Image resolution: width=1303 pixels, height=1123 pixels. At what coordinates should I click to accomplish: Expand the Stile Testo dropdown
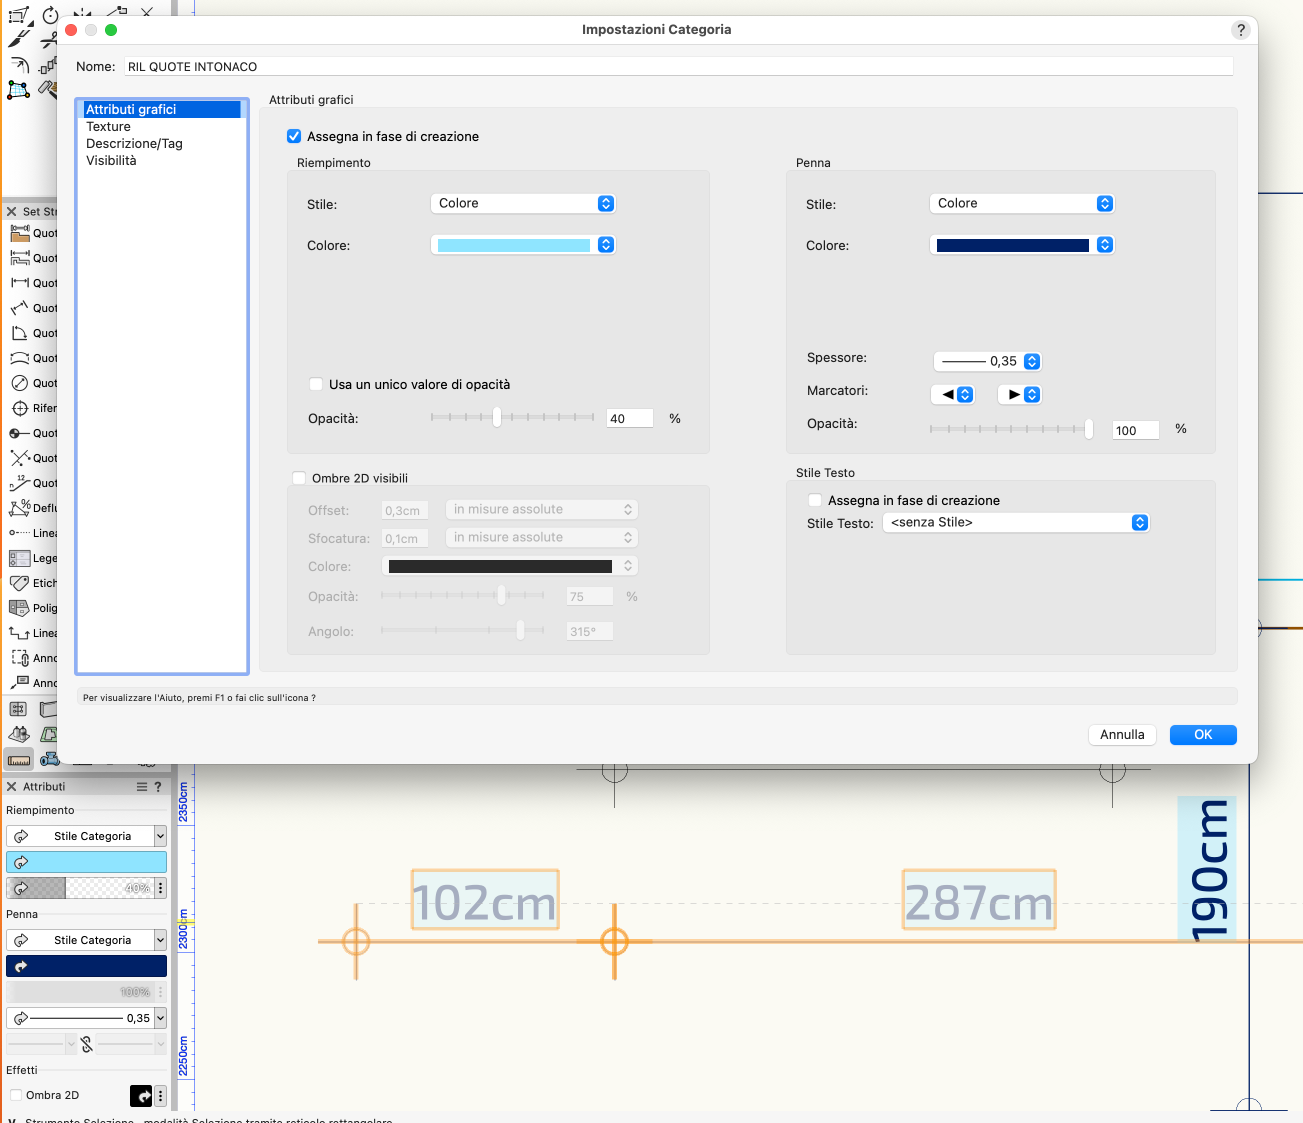coord(1015,523)
